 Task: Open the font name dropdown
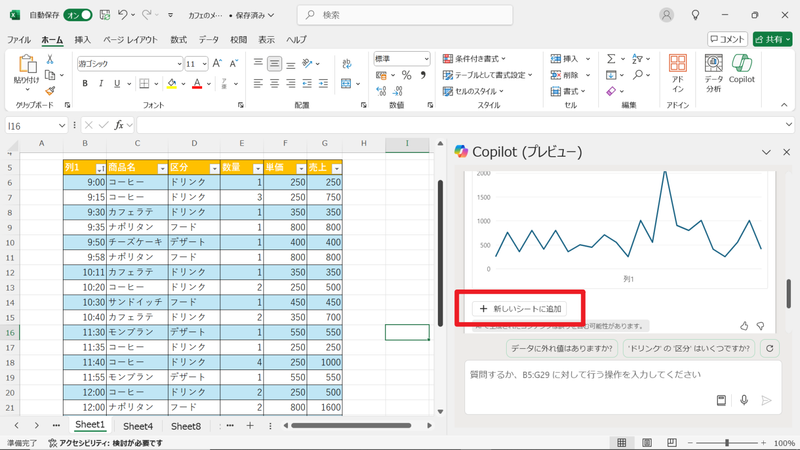(179, 64)
